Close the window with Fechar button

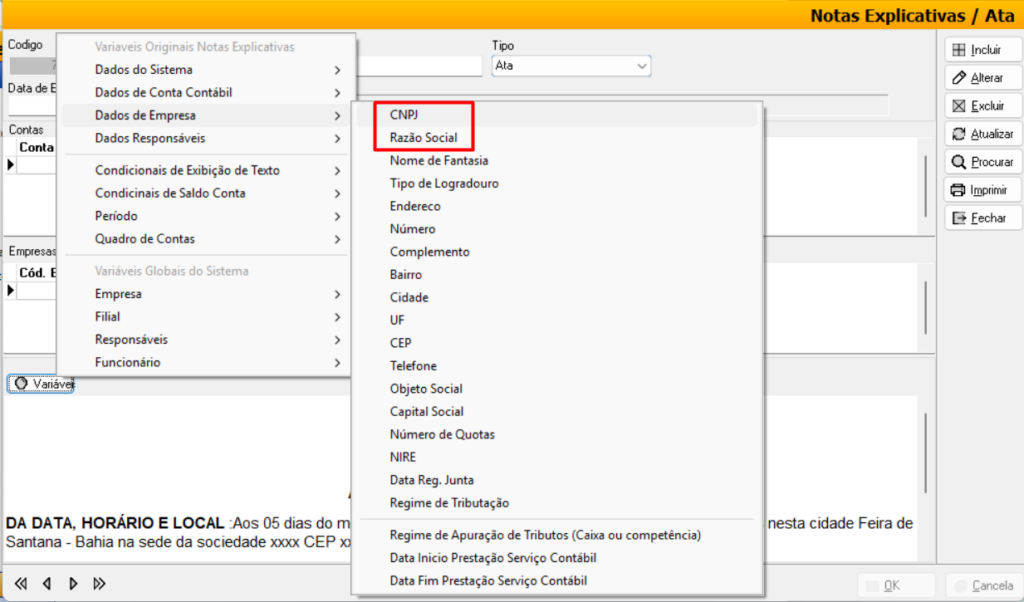point(980,218)
